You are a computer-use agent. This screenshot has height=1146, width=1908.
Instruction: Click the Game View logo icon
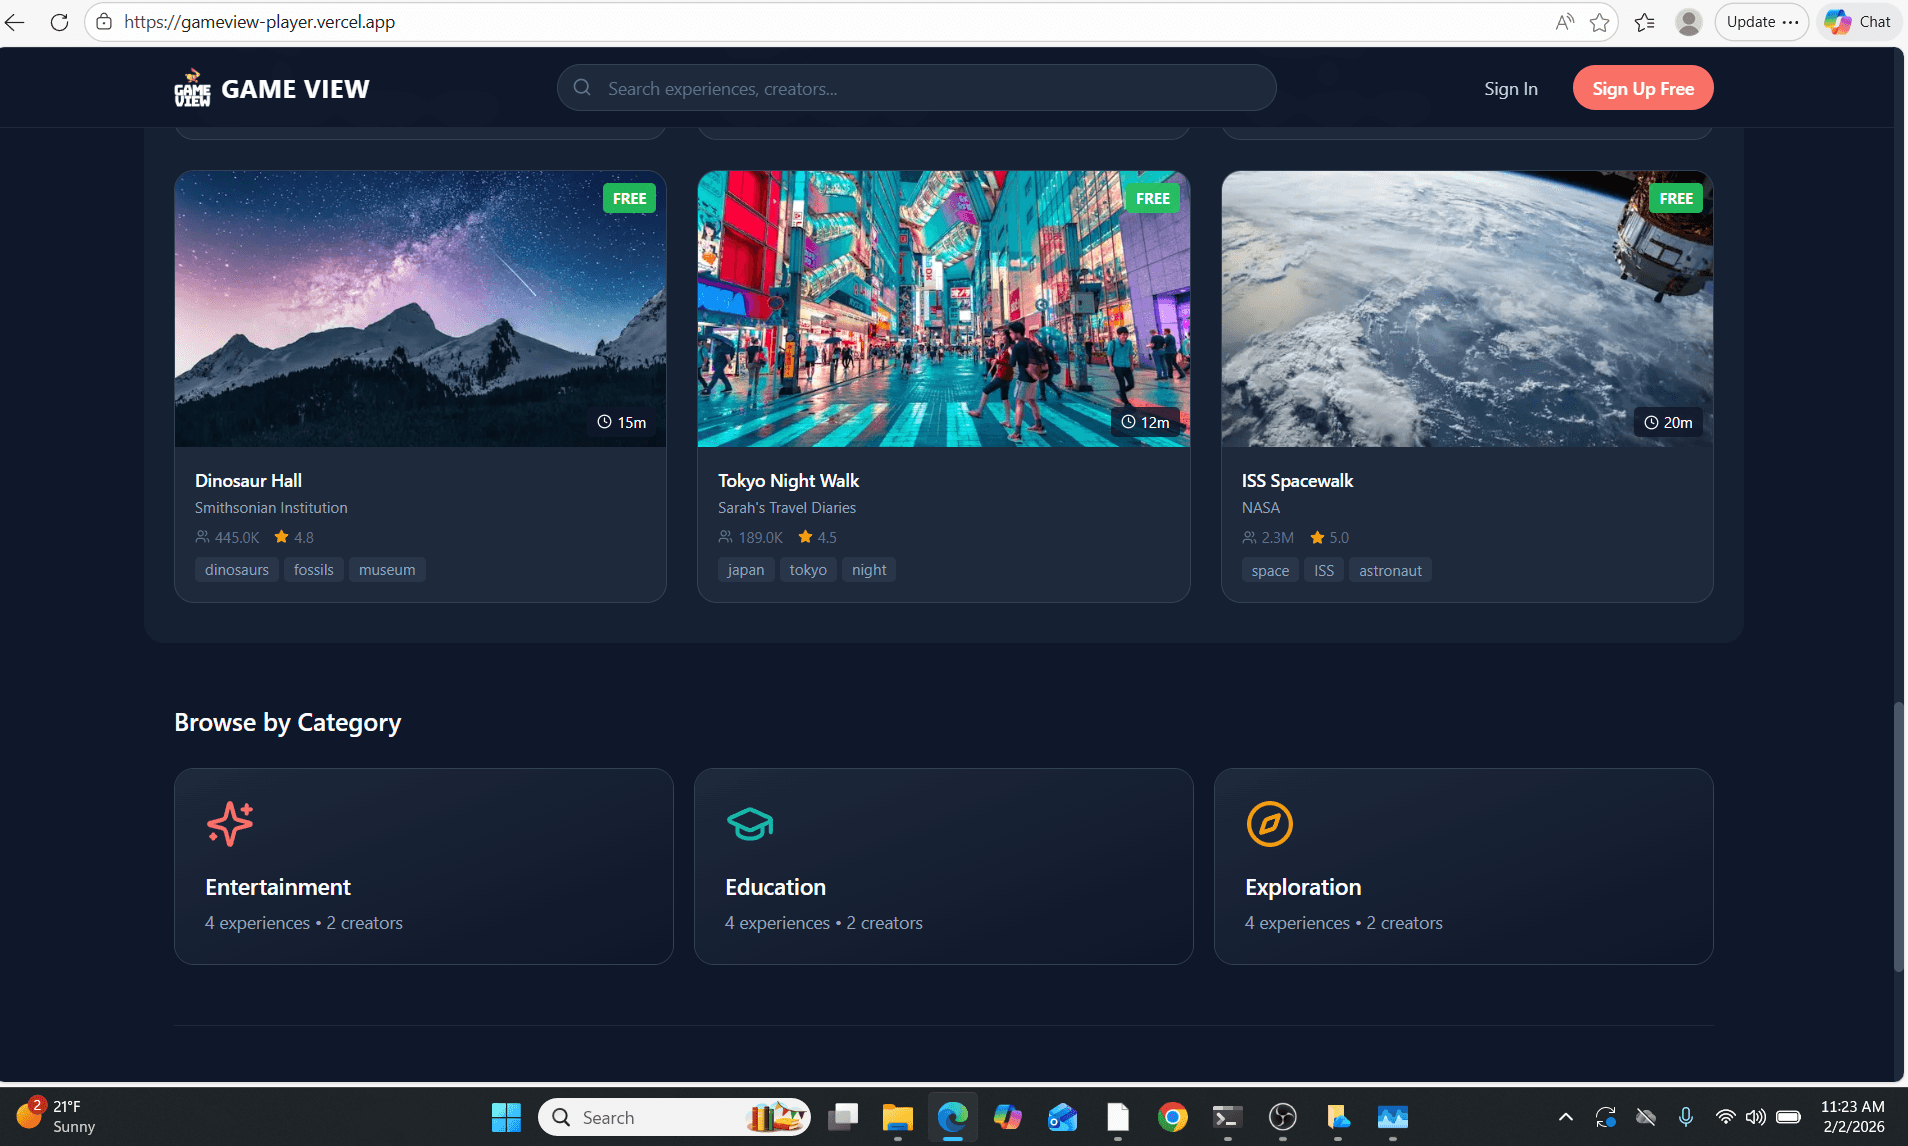[192, 88]
